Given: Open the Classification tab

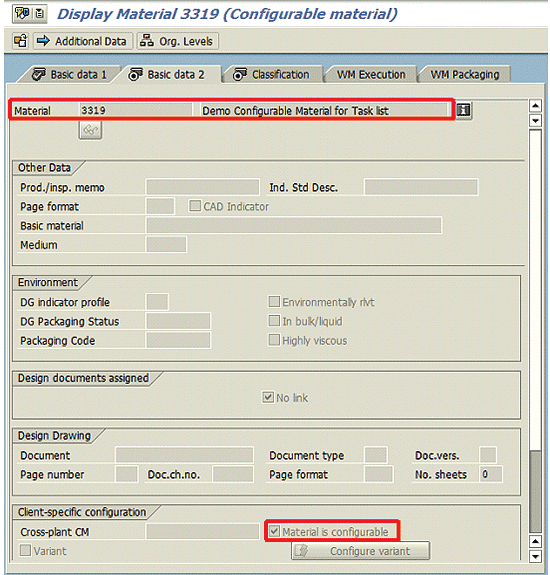Looking at the screenshot, I should [x=272, y=74].
